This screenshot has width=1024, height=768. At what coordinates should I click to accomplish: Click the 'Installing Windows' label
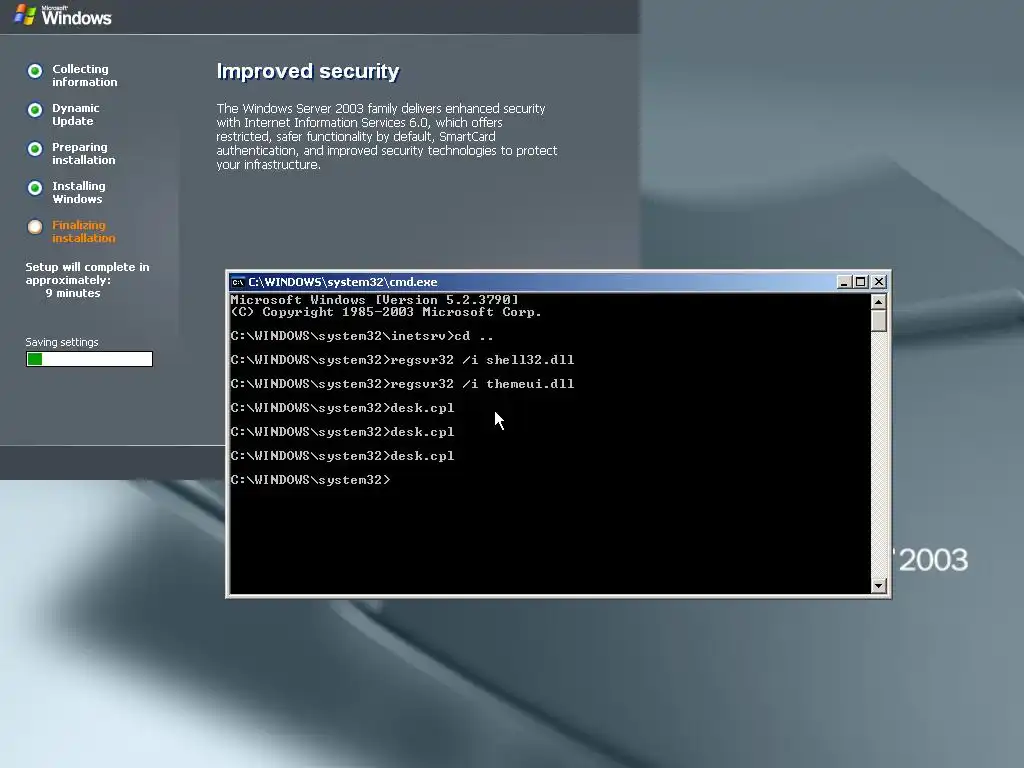pos(78,193)
